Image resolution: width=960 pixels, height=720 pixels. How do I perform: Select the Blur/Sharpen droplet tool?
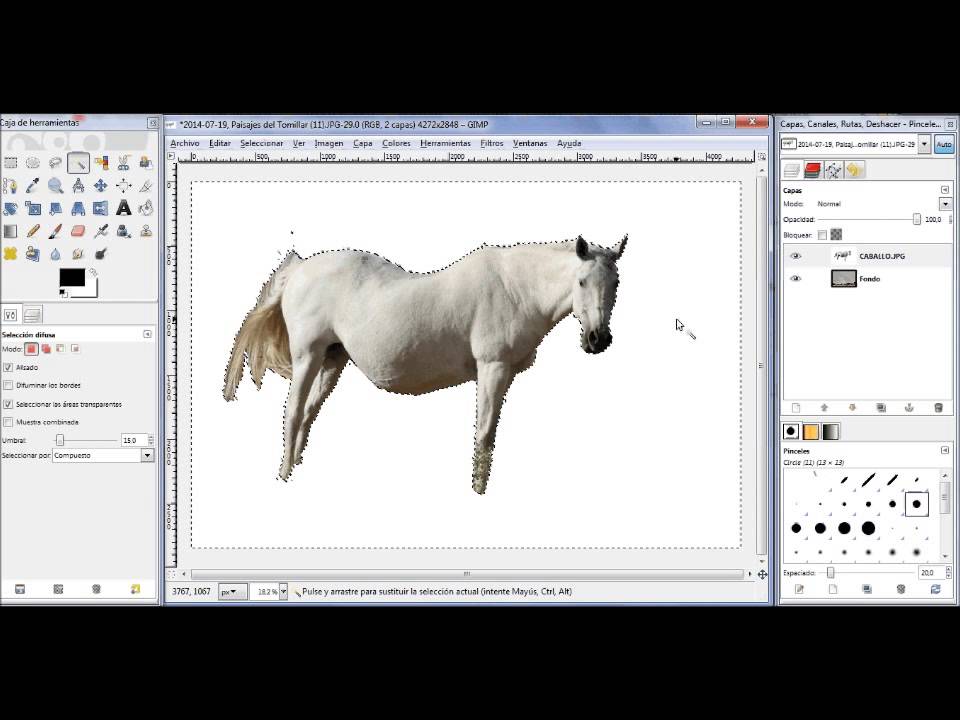[56, 253]
